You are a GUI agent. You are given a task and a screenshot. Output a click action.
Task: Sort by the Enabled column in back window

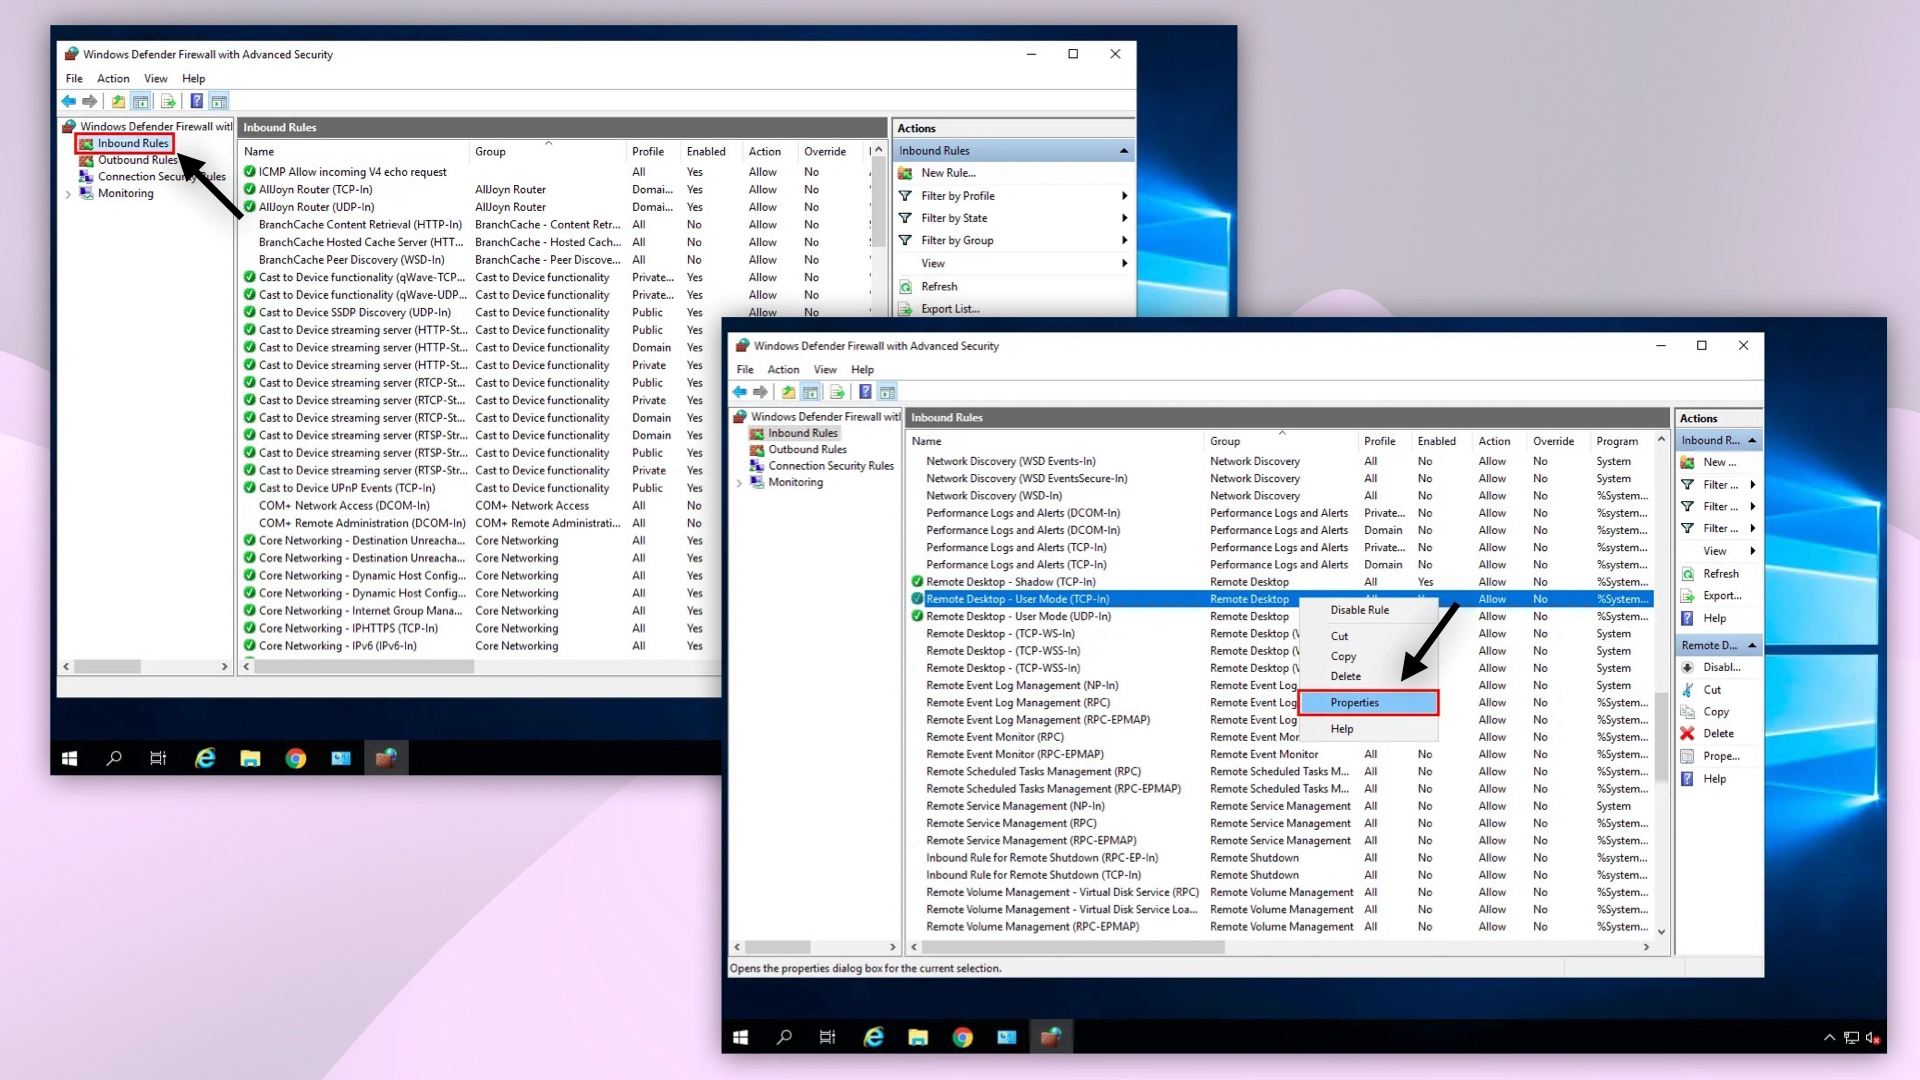(x=706, y=152)
